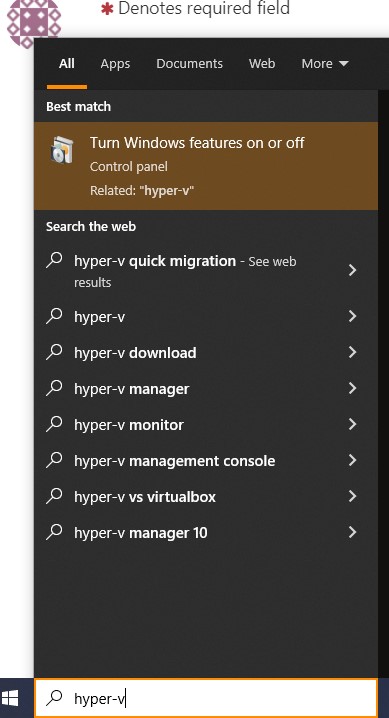The height and width of the screenshot is (718, 389).
Task: Click search icon beside hyper-v vs virtualbox
Action: click(x=54, y=495)
